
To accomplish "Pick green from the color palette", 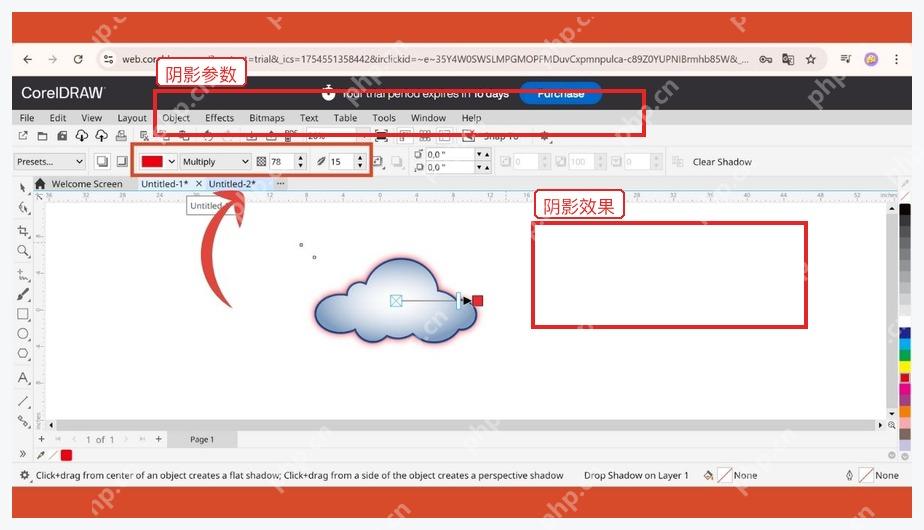I will click(905, 356).
